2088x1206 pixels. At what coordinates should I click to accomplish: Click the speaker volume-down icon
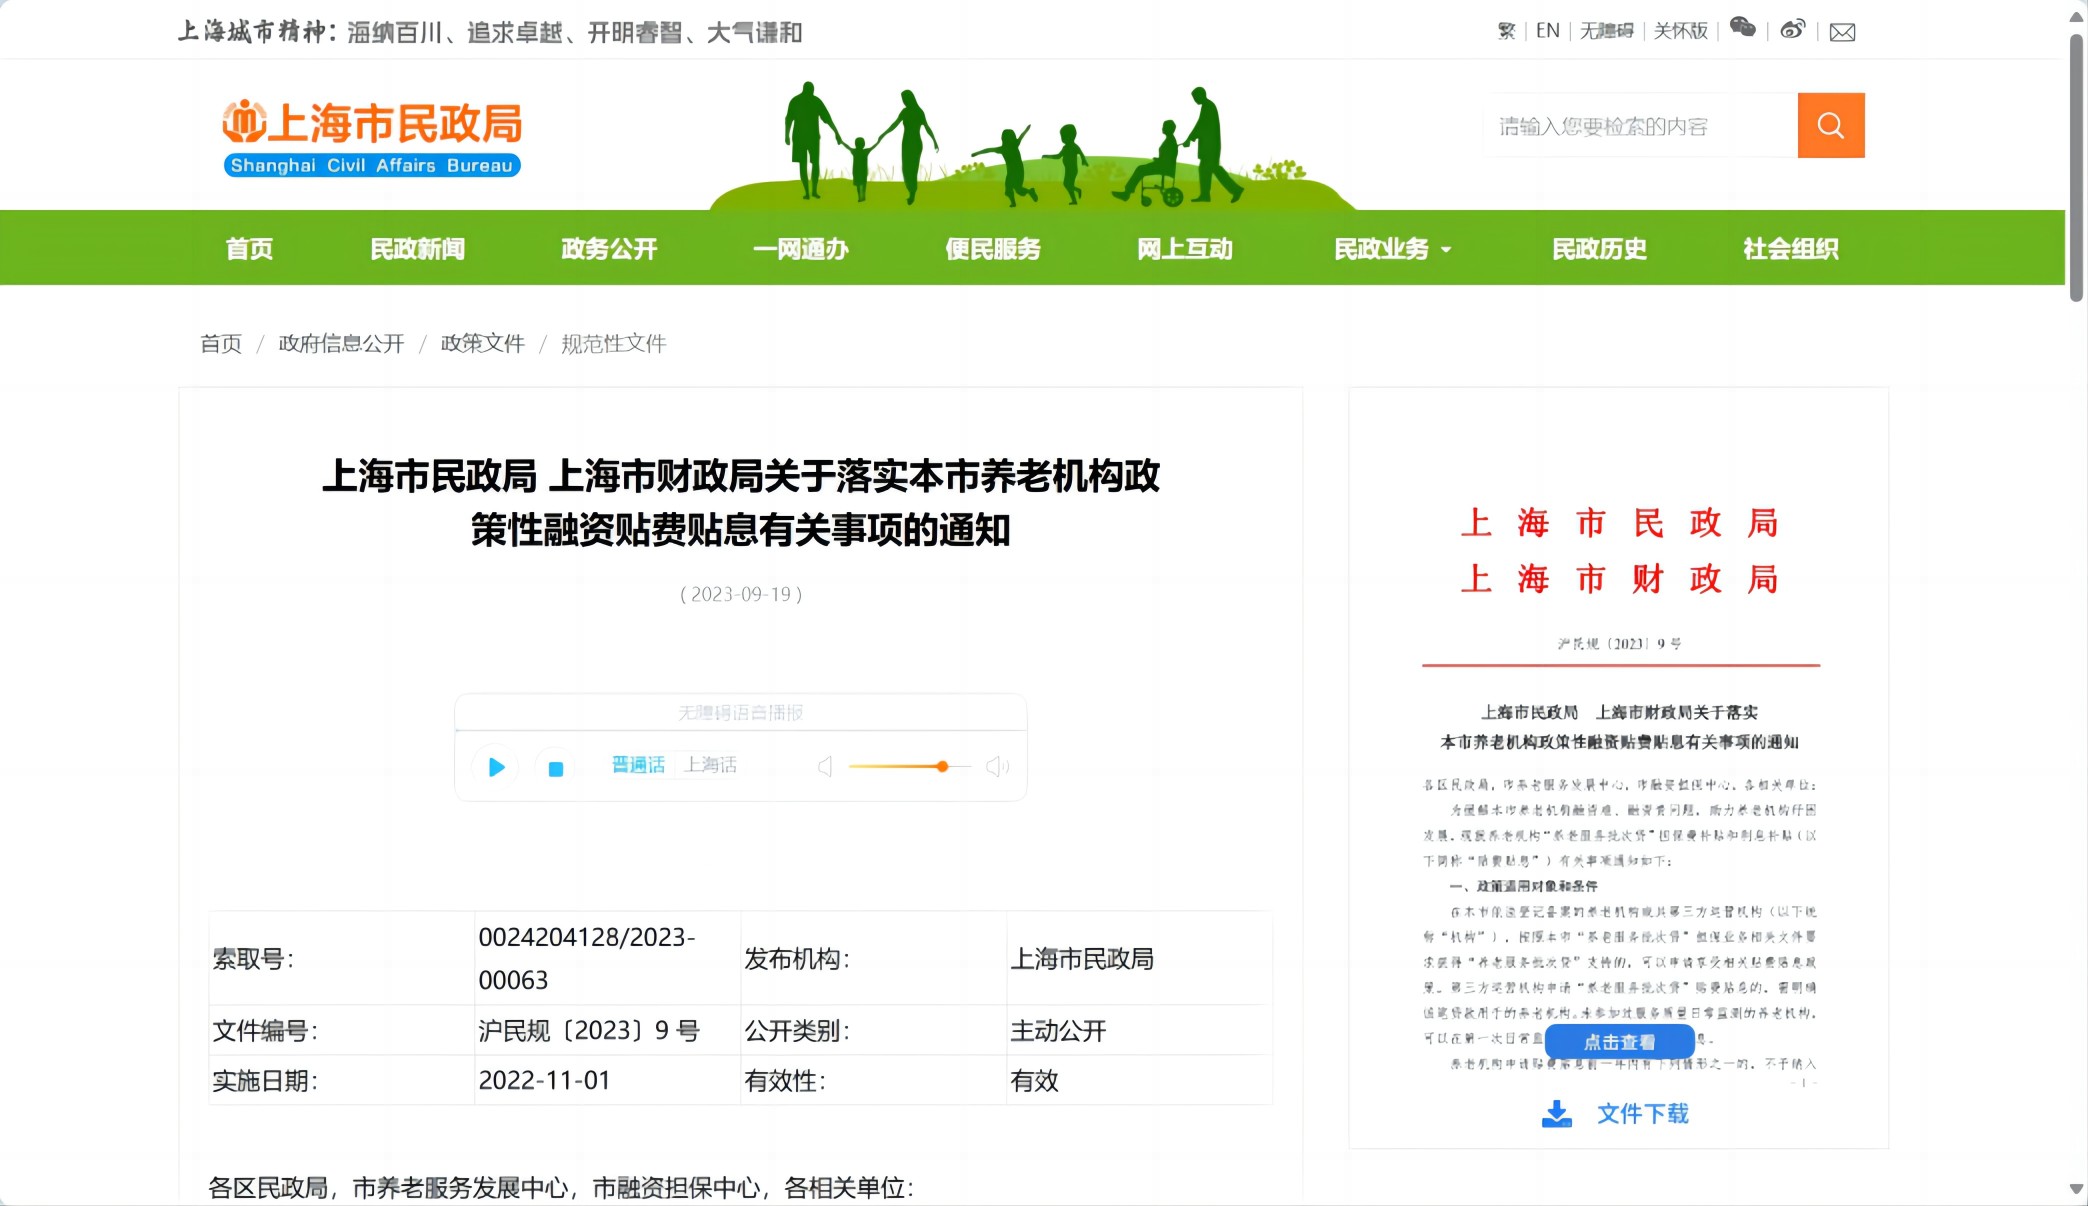coord(825,767)
